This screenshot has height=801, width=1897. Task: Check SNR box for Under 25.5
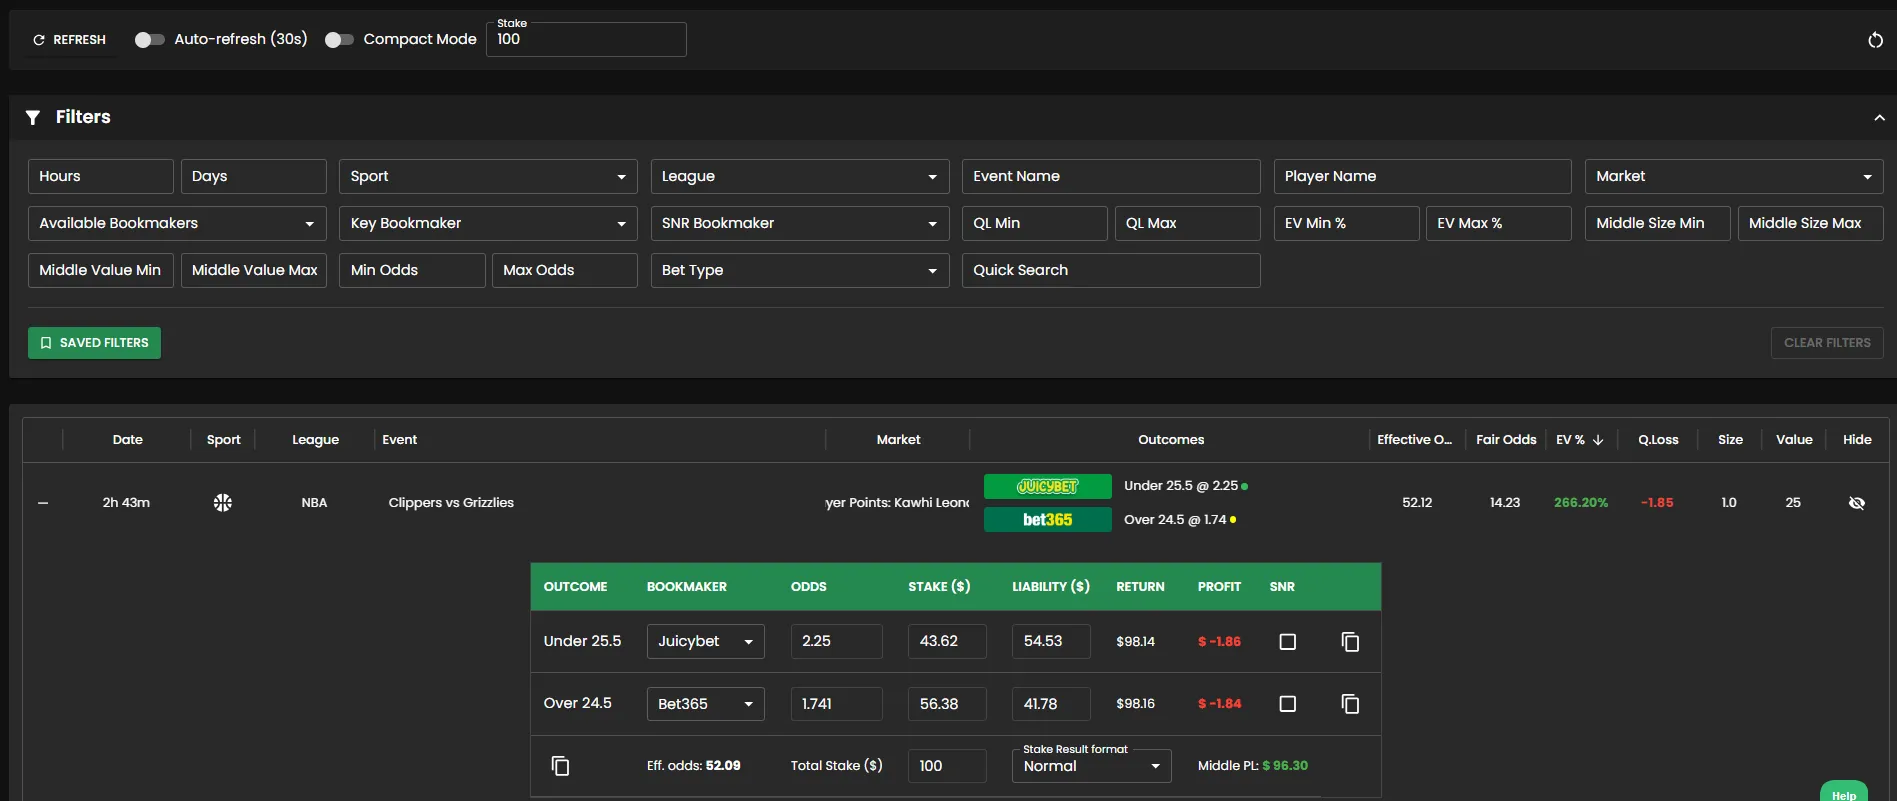pyautogui.click(x=1288, y=642)
